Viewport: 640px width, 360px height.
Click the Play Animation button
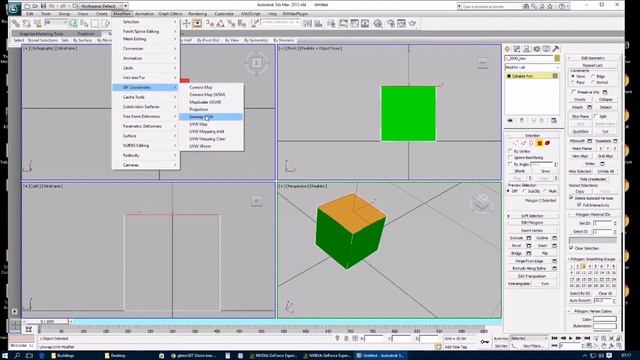click(x=571, y=338)
